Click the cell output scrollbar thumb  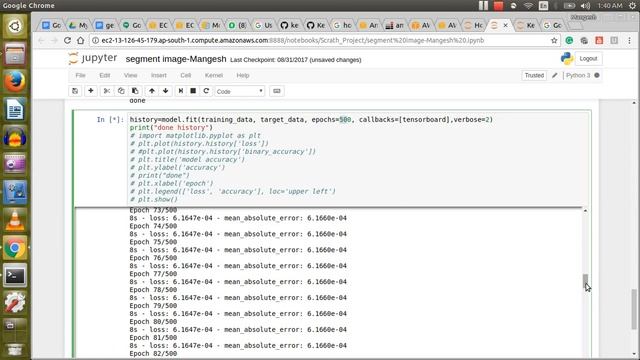pos(585,282)
